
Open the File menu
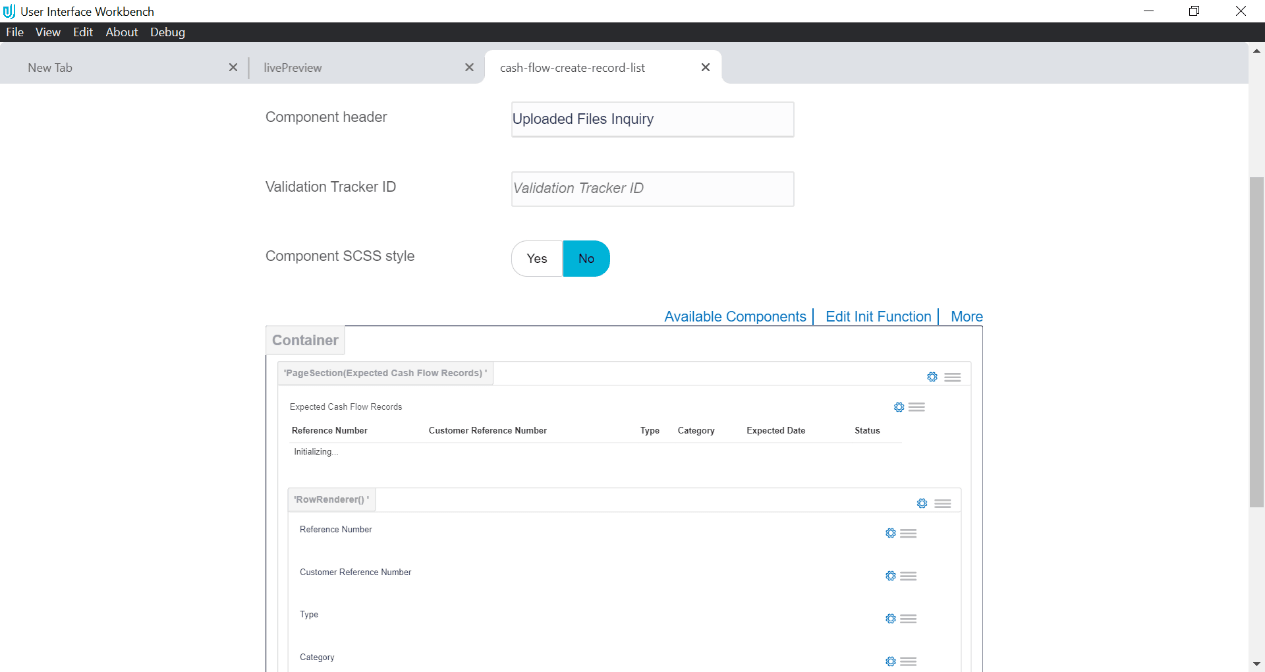(14, 31)
